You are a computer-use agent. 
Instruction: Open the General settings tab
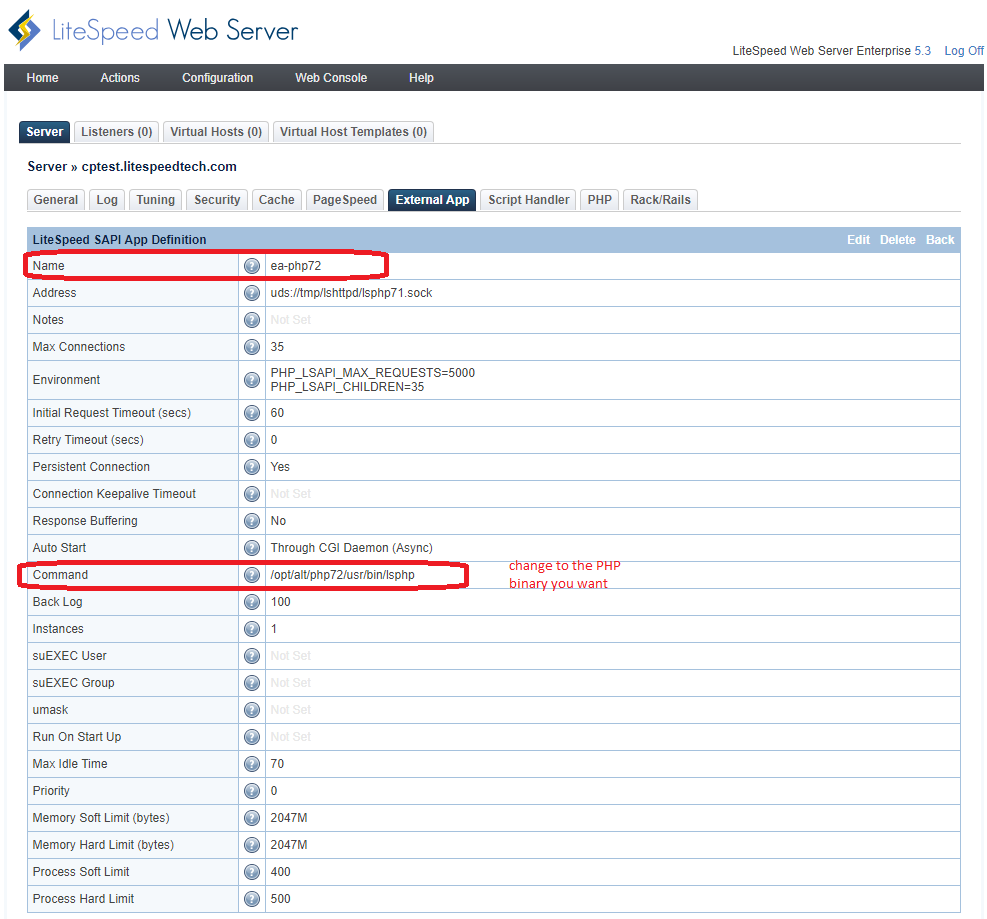56,200
